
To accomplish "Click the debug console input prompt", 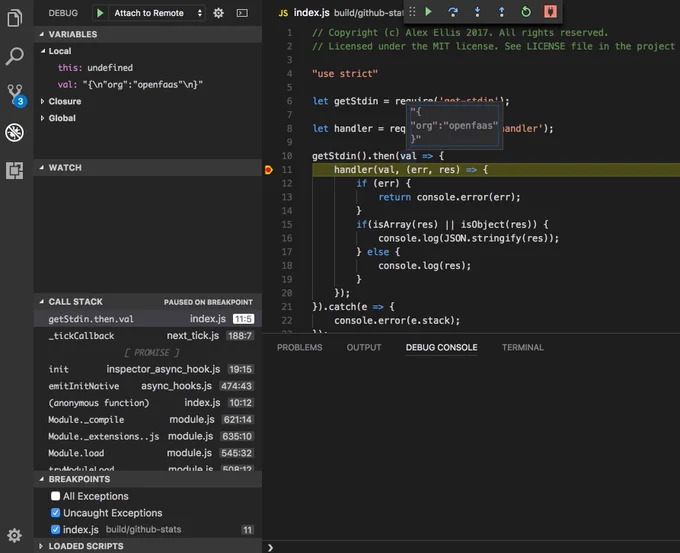I will [x=473, y=547].
